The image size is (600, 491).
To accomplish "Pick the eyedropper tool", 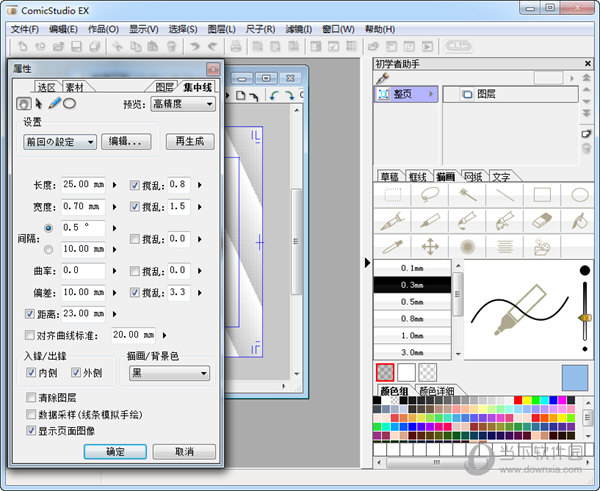I will 392,247.
